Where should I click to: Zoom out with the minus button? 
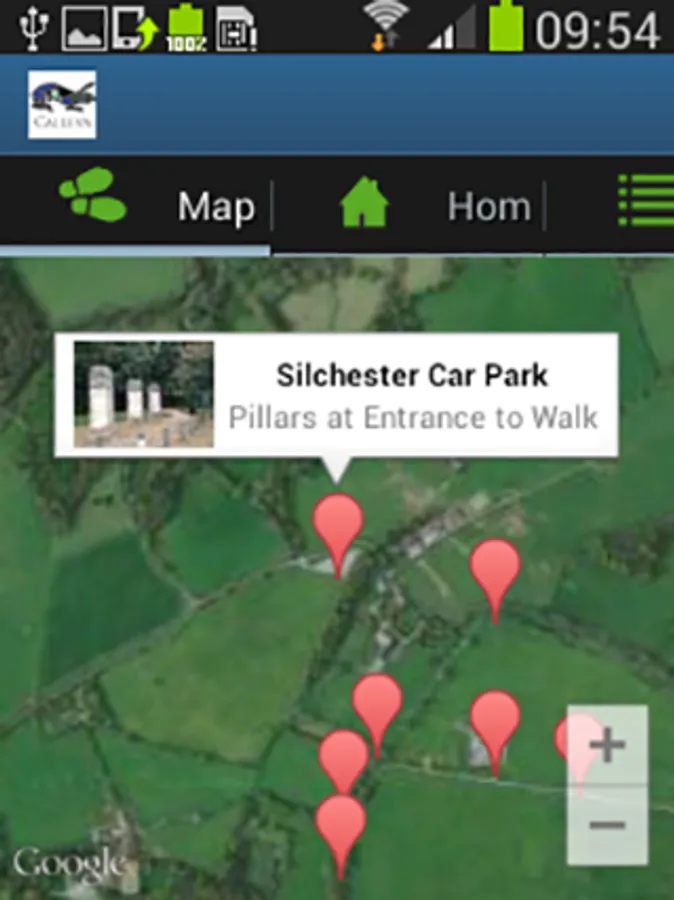(x=607, y=825)
